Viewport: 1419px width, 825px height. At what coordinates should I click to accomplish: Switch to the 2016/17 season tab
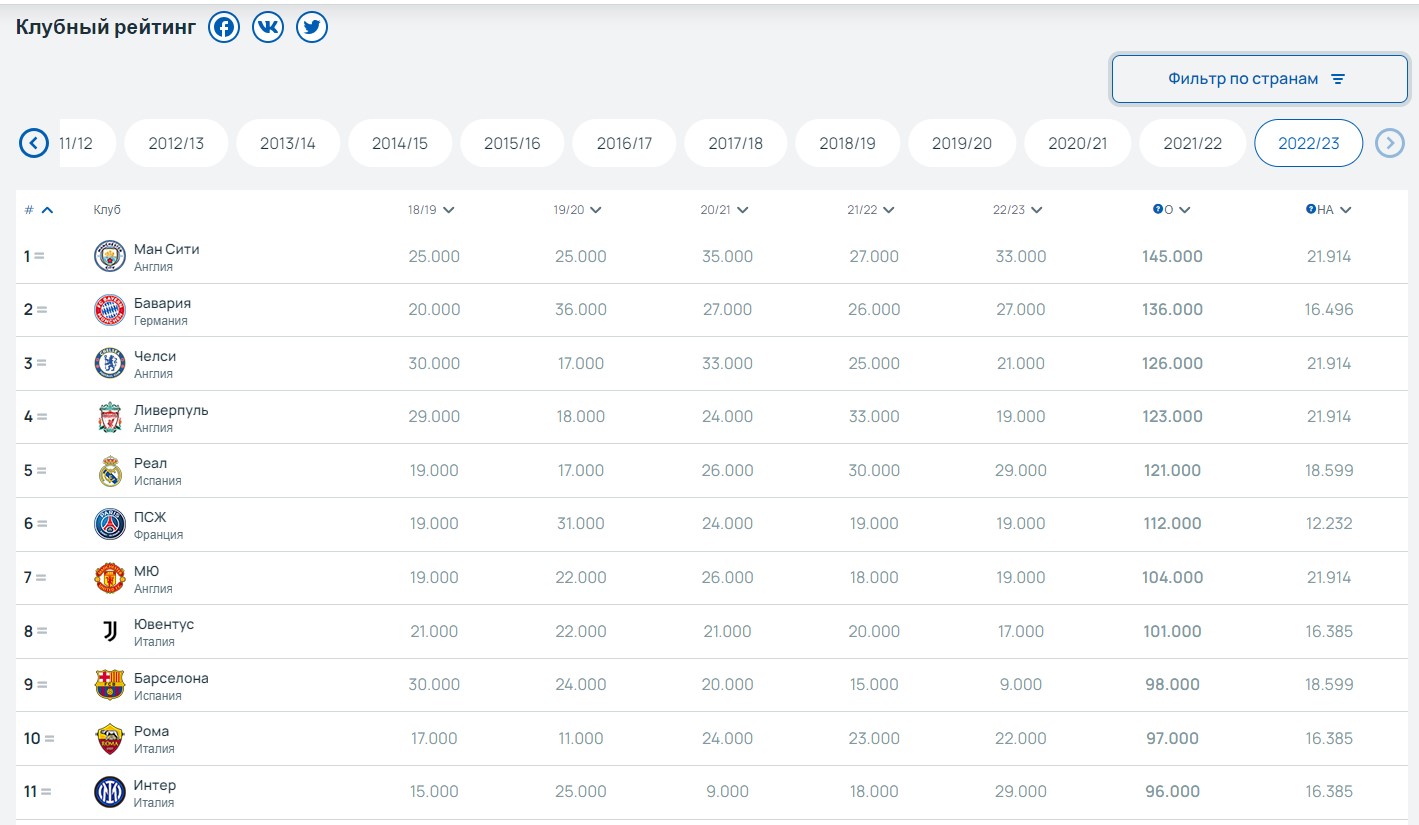tap(624, 143)
